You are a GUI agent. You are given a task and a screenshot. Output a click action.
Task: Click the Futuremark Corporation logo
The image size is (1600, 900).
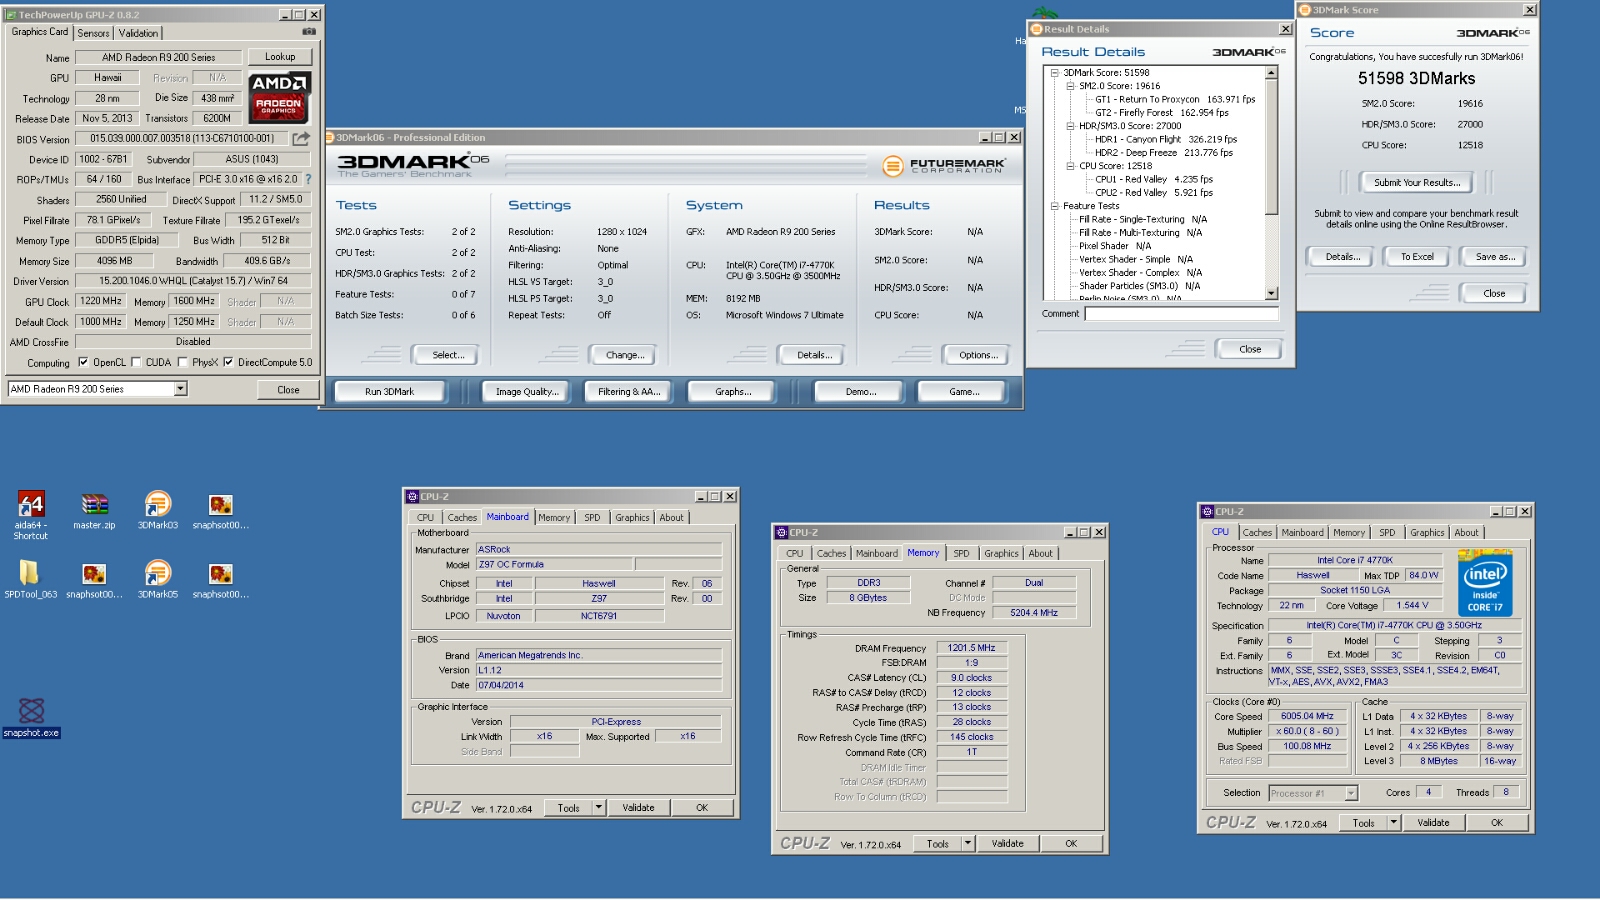click(944, 165)
